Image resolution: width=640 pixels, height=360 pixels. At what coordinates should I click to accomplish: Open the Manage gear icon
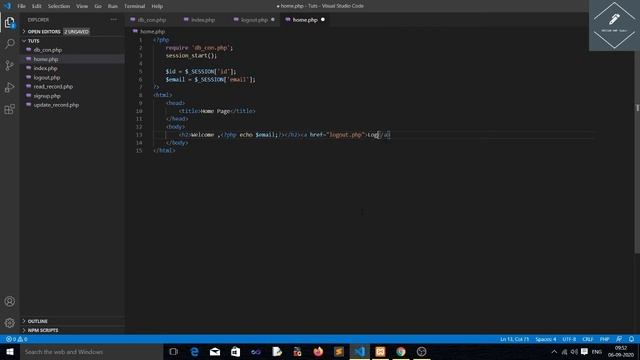pyautogui.click(x=9, y=323)
